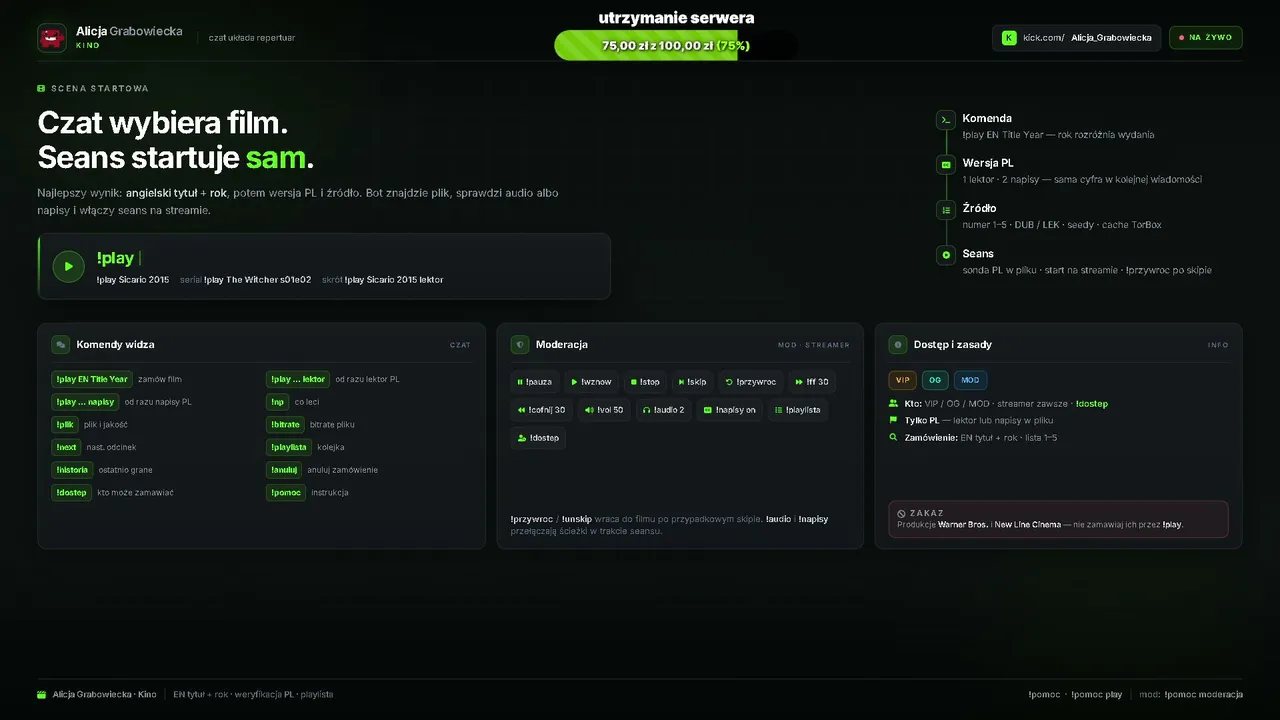This screenshot has width=1280, height=720.
Task: Click the green Kick logo icon
Action: click(x=1009, y=38)
